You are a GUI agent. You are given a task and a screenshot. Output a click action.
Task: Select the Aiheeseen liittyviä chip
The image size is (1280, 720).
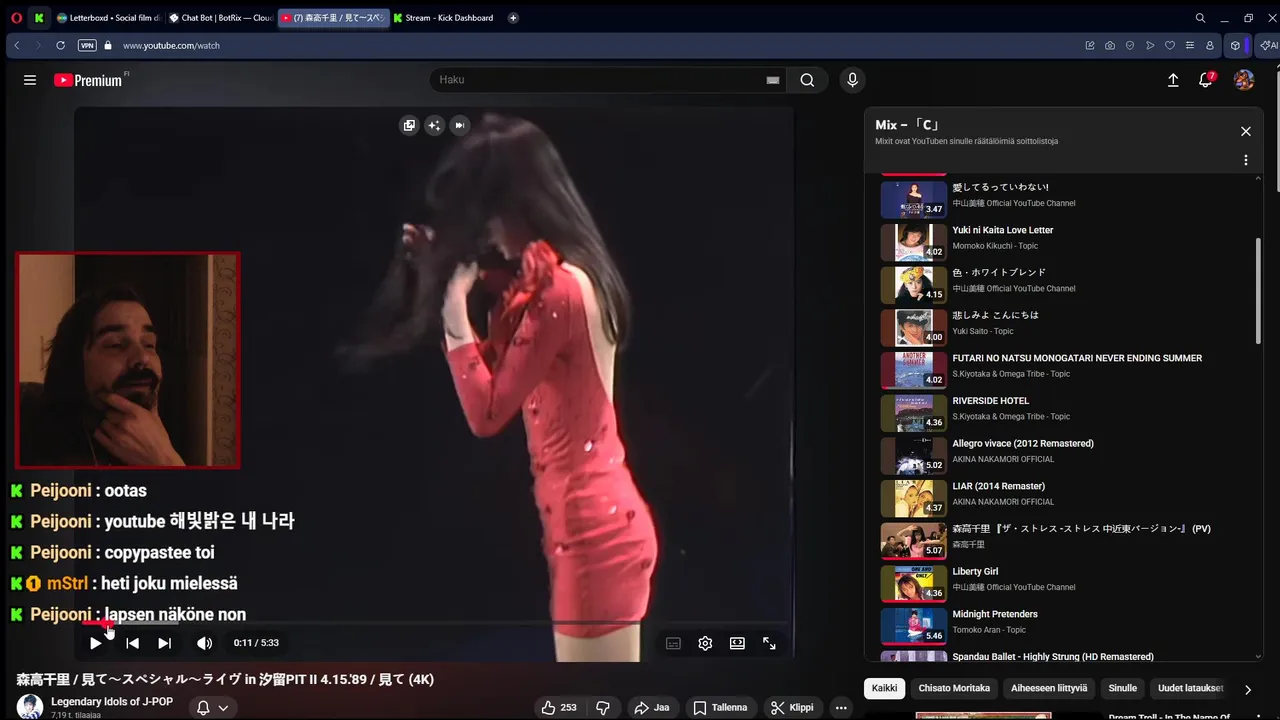[1049, 688]
